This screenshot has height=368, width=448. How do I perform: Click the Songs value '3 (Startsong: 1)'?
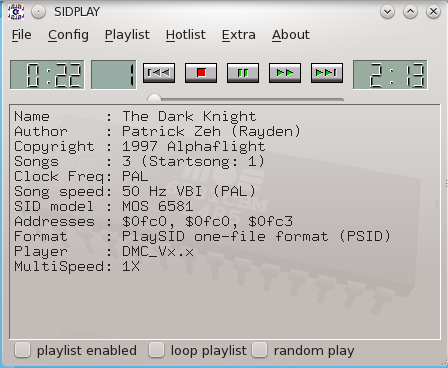coord(193,161)
